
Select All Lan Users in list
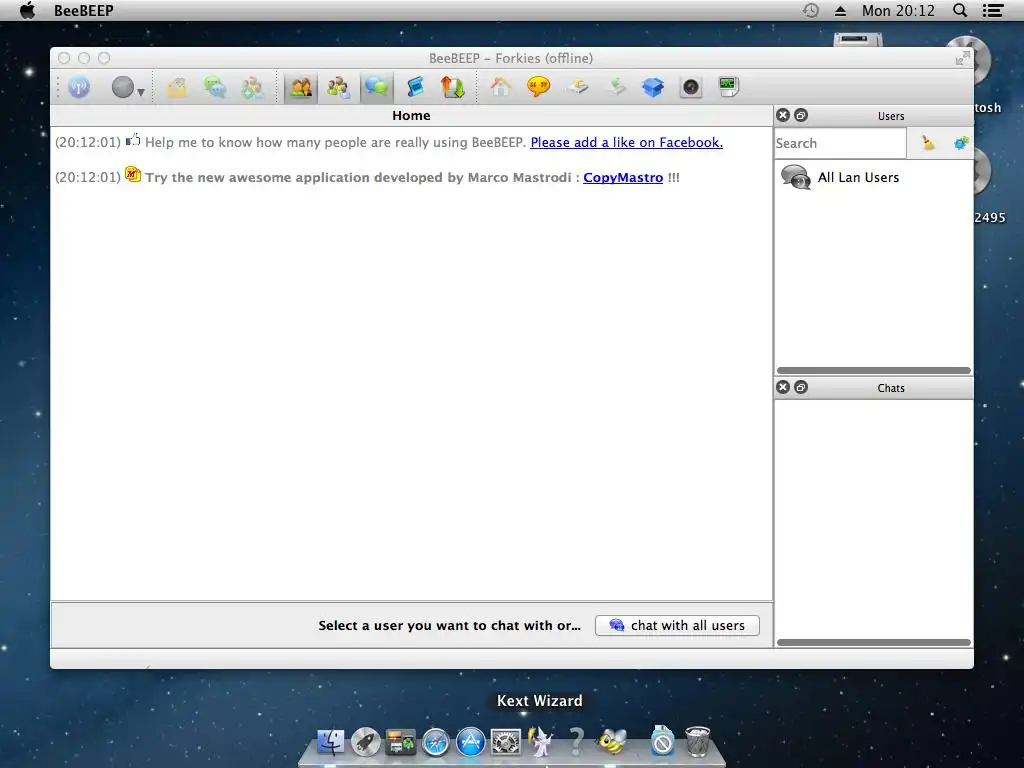[873, 177]
